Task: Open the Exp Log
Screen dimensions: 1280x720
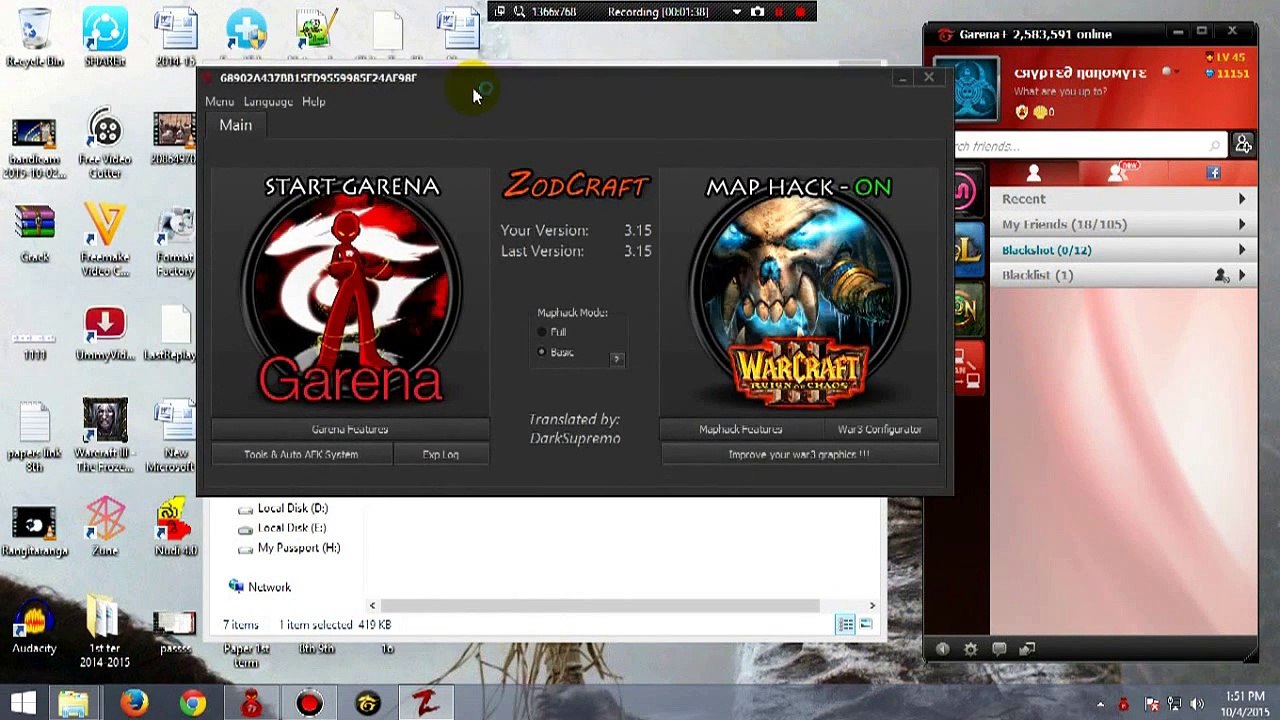Action: pos(440,454)
